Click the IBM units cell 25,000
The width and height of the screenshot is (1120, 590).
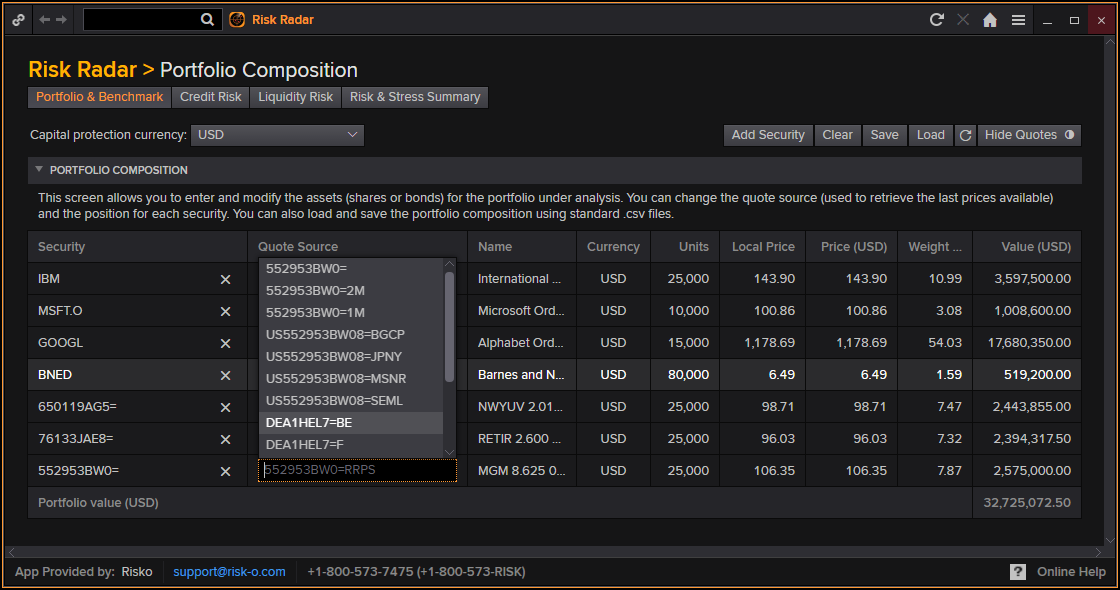685,279
